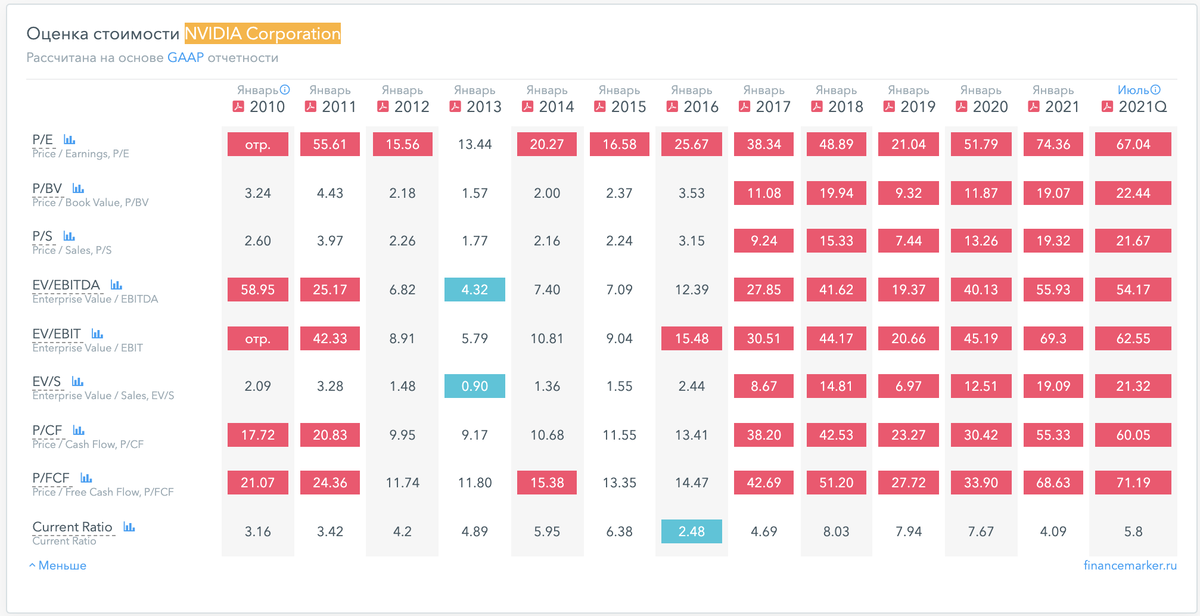Open the PDF report icon for 2016
This screenshot has width=1200, height=616.
click(x=672, y=106)
